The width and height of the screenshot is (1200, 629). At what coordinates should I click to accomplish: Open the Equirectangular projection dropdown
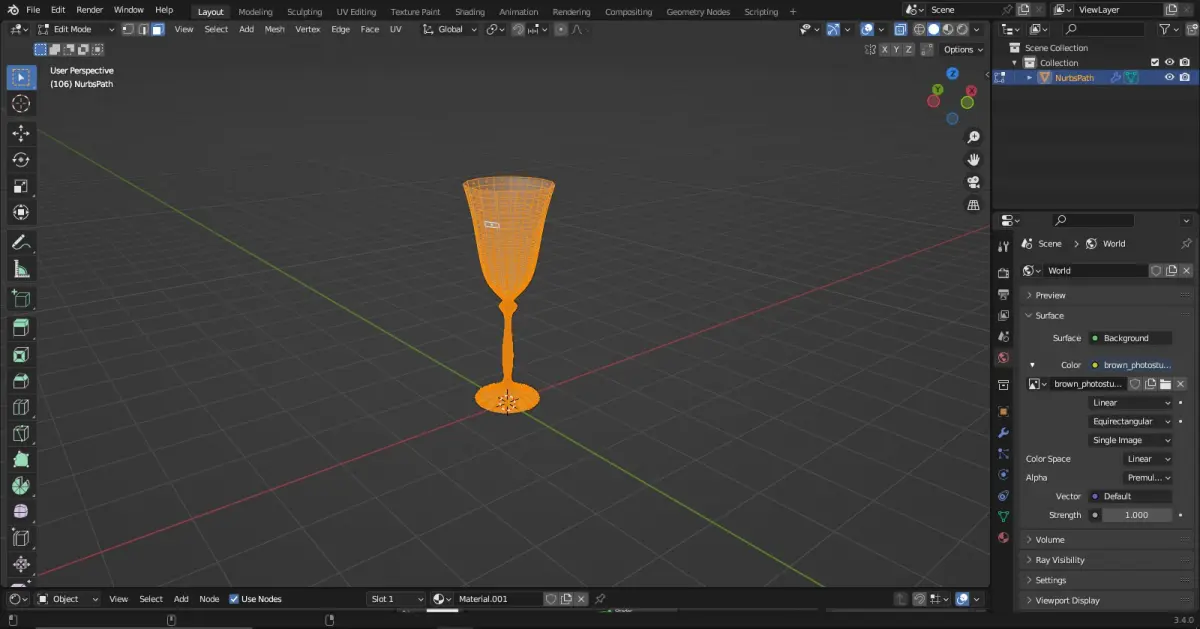pyautogui.click(x=1130, y=421)
